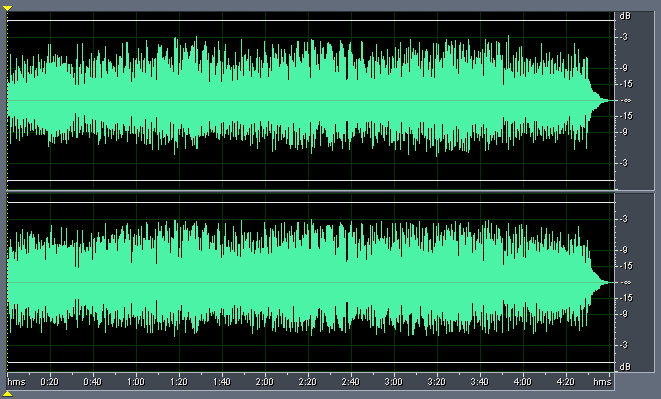This screenshot has height=399, width=661.
Task: Click the dB label atop the amplitude scale
Action: point(625,16)
